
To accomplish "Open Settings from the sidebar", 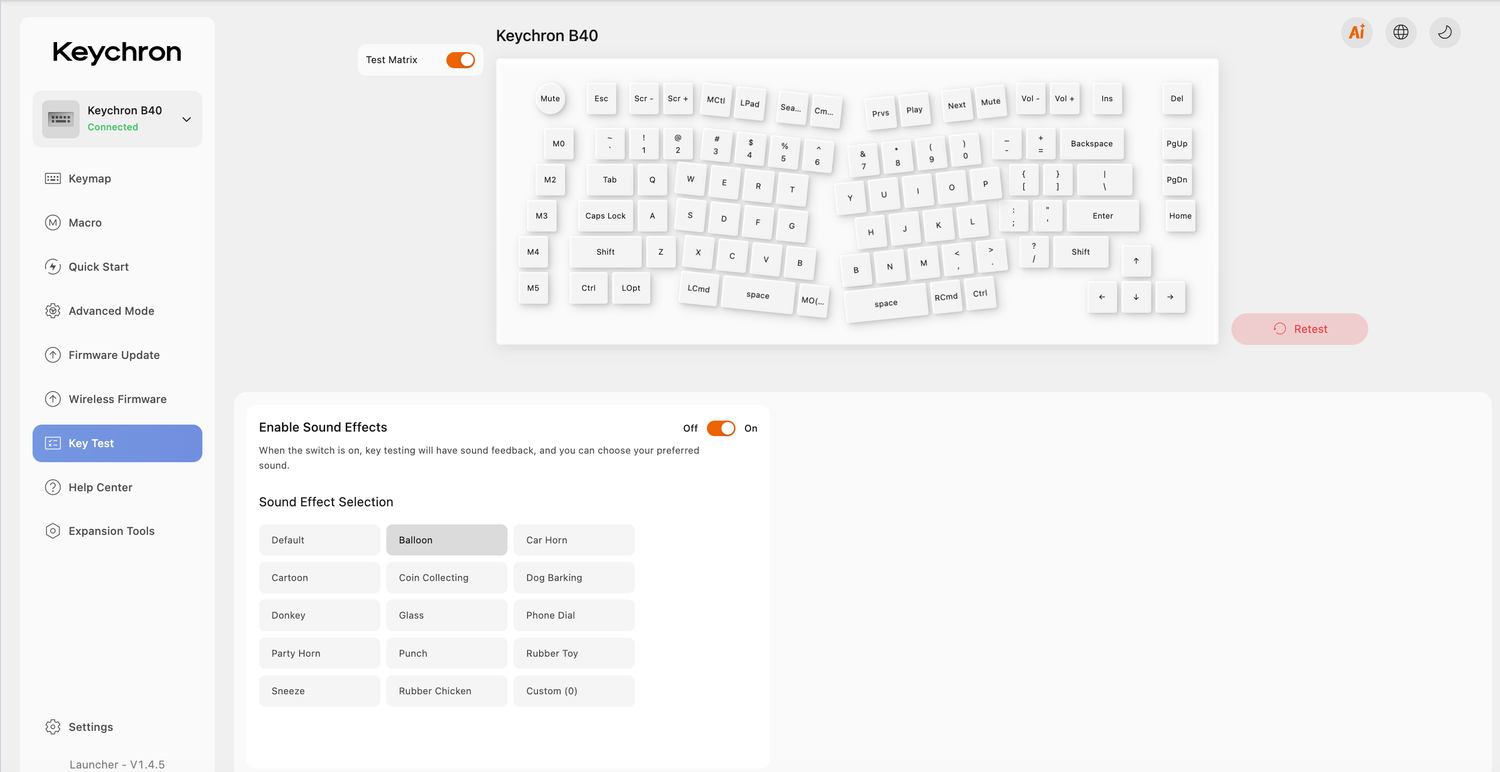I will click(117, 727).
